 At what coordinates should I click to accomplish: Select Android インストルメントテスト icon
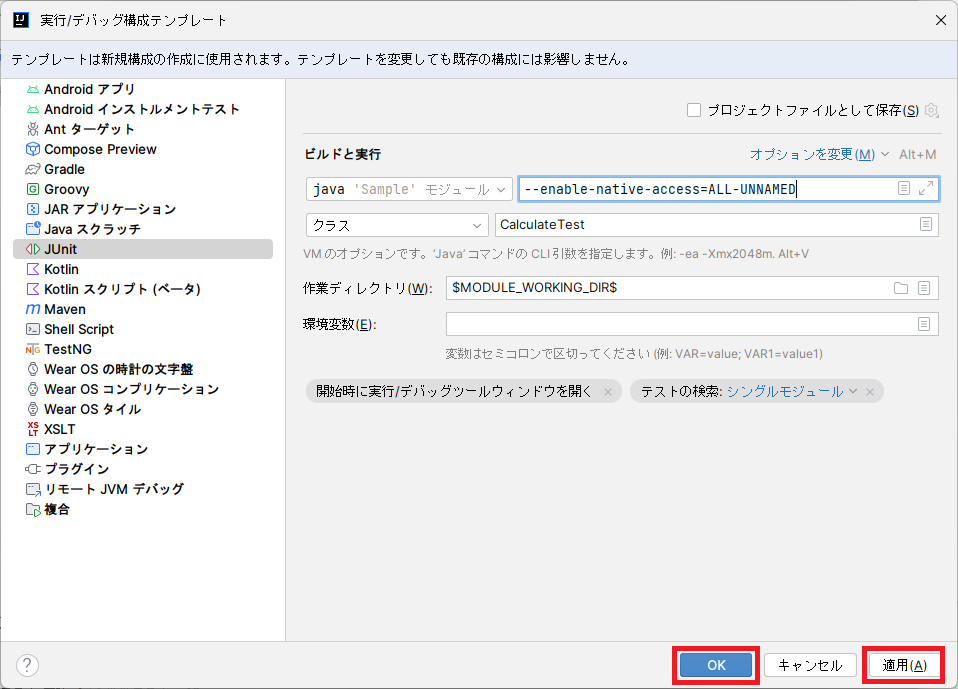(33, 109)
